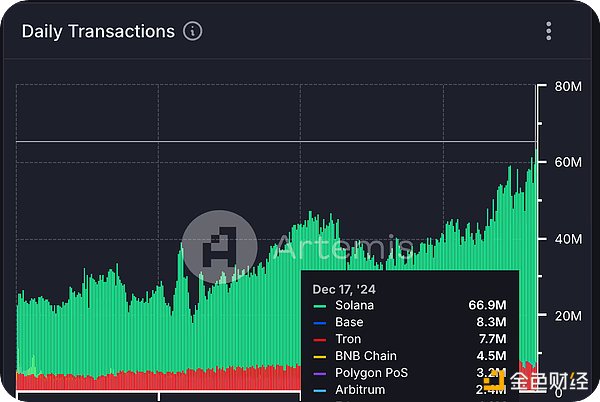Click the Arbitrum legend color marker

(320, 389)
